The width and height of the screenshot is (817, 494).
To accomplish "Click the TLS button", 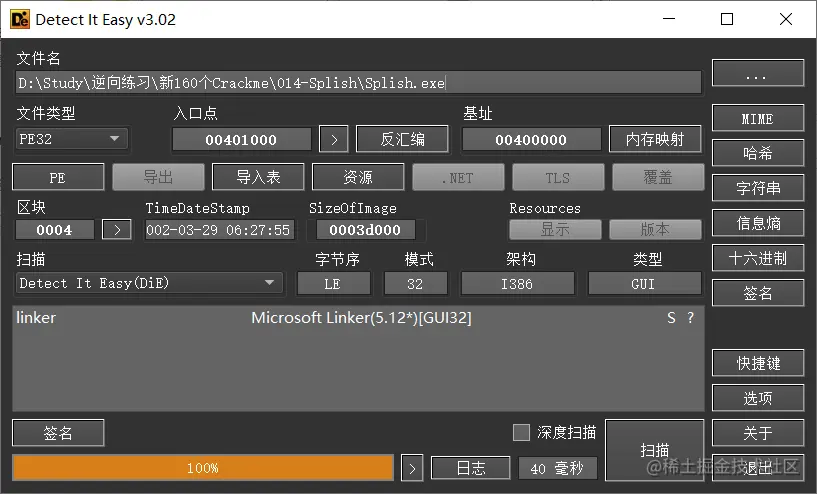I will 558,177.
